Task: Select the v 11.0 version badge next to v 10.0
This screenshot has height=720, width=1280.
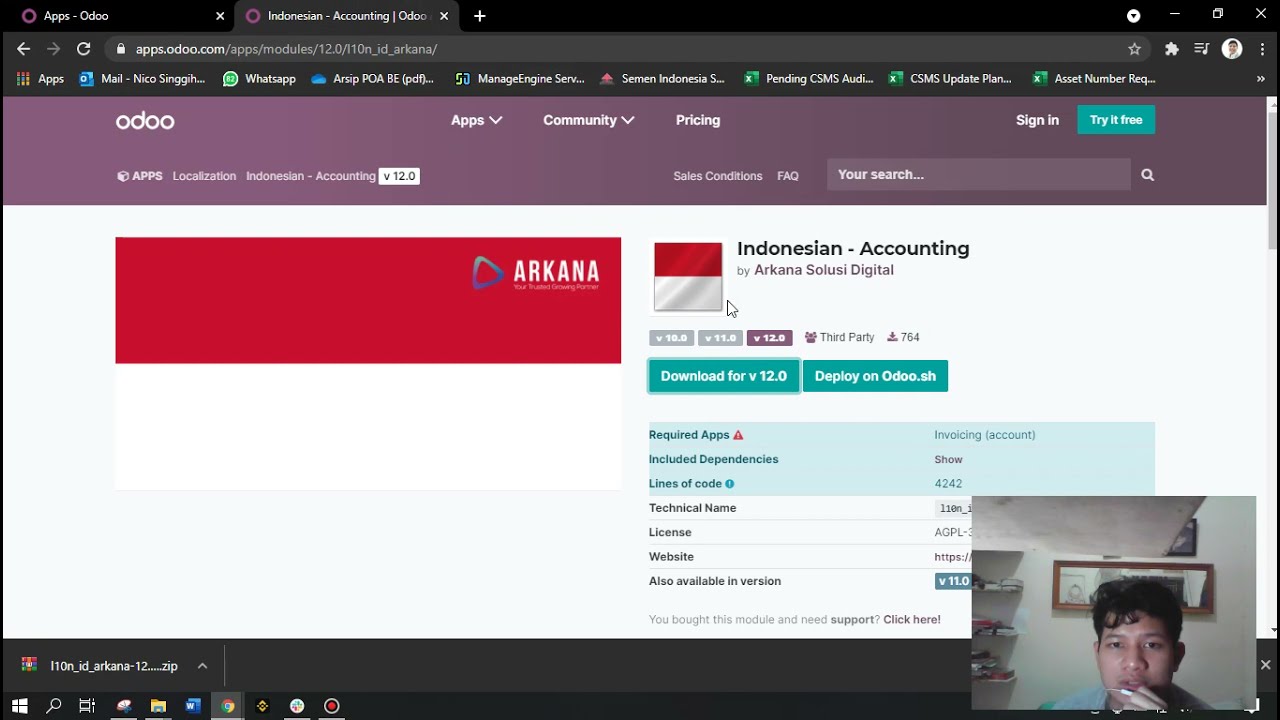Action: (720, 338)
